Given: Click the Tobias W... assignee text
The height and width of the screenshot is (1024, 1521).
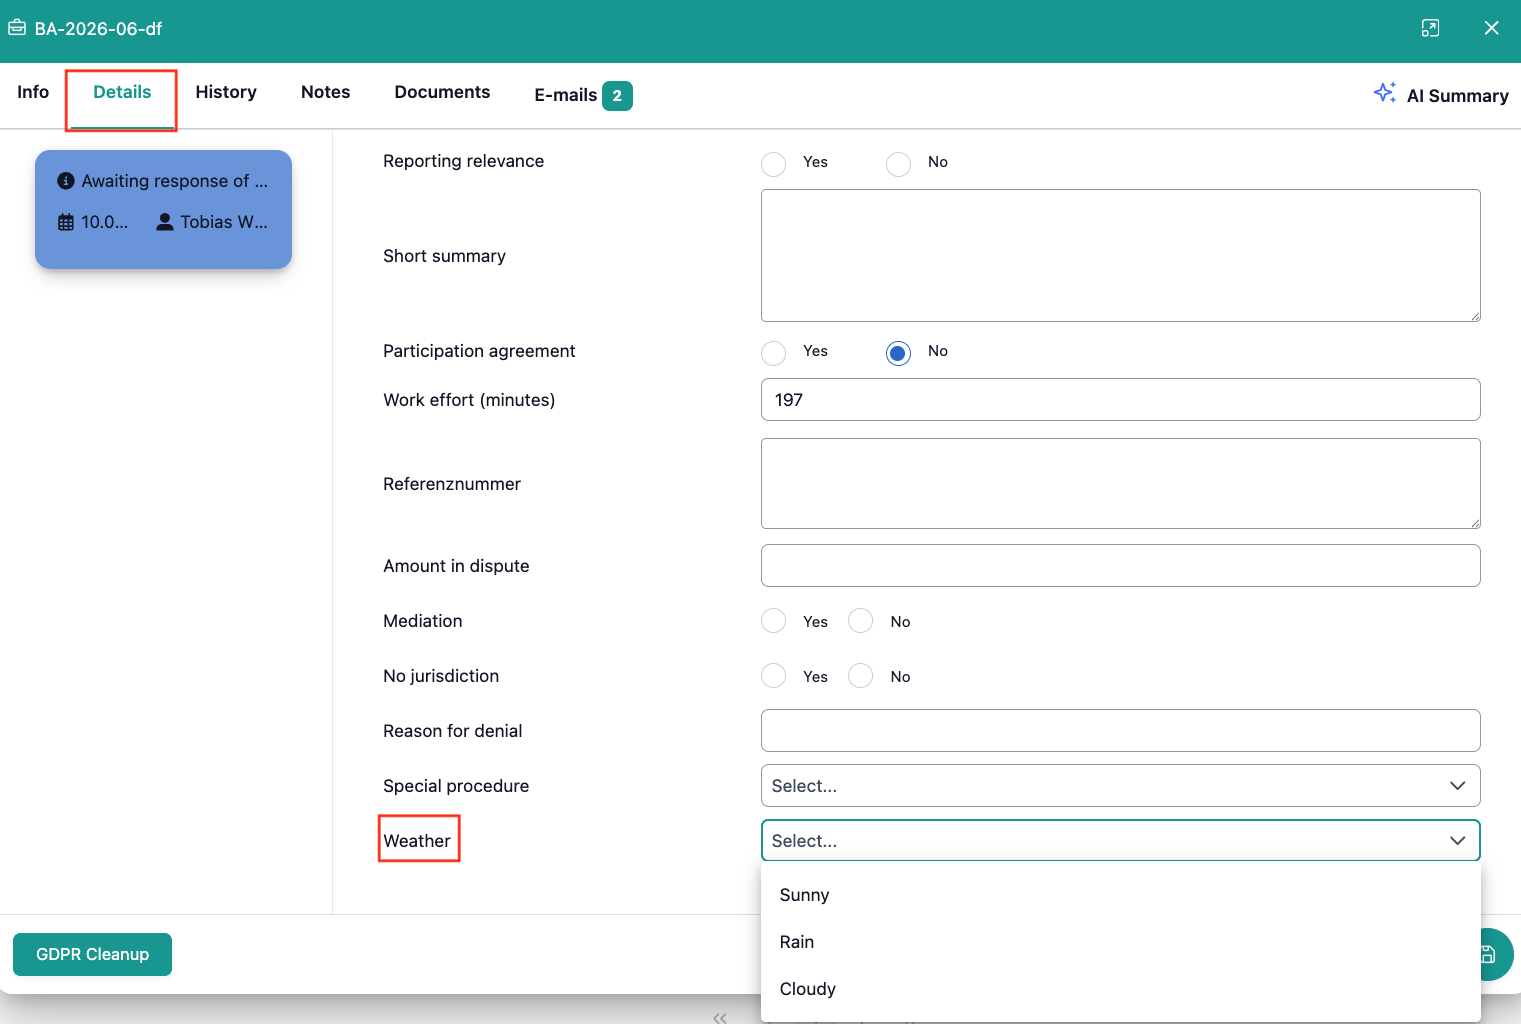Looking at the screenshot, I should [x=224, y=222].
